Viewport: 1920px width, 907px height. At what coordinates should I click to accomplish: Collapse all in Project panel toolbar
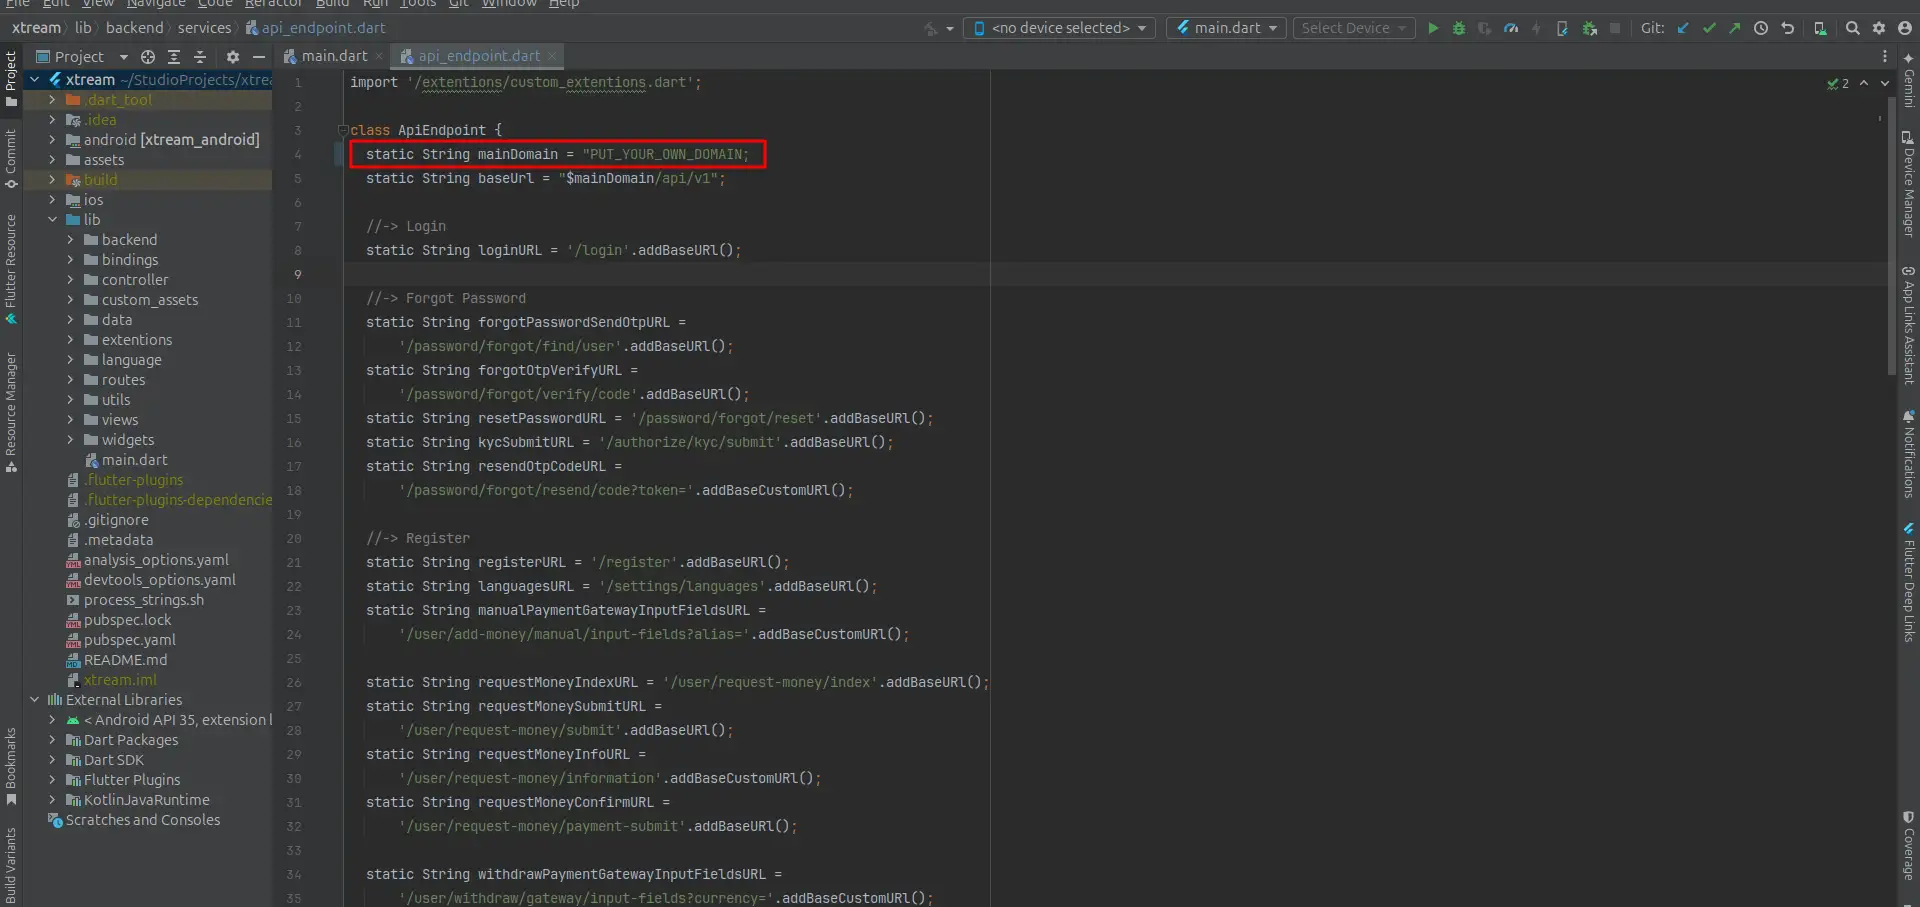(200, 57)
